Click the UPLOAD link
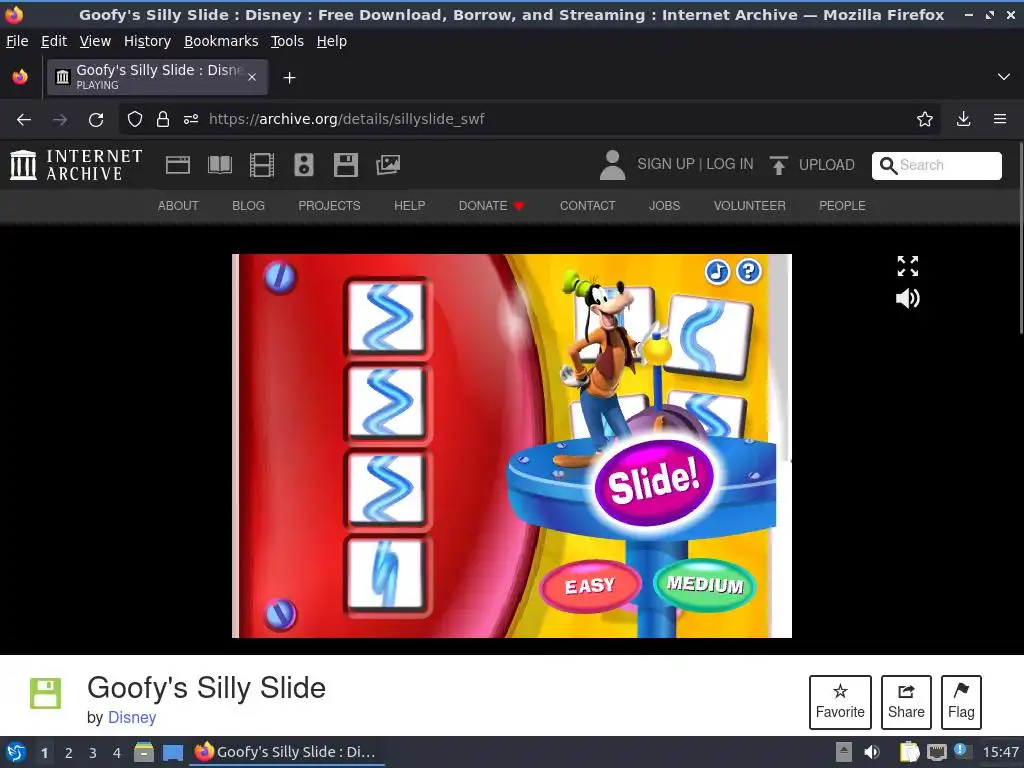The width and height of the screenshot is (1024, 768). tap(826, 165)
